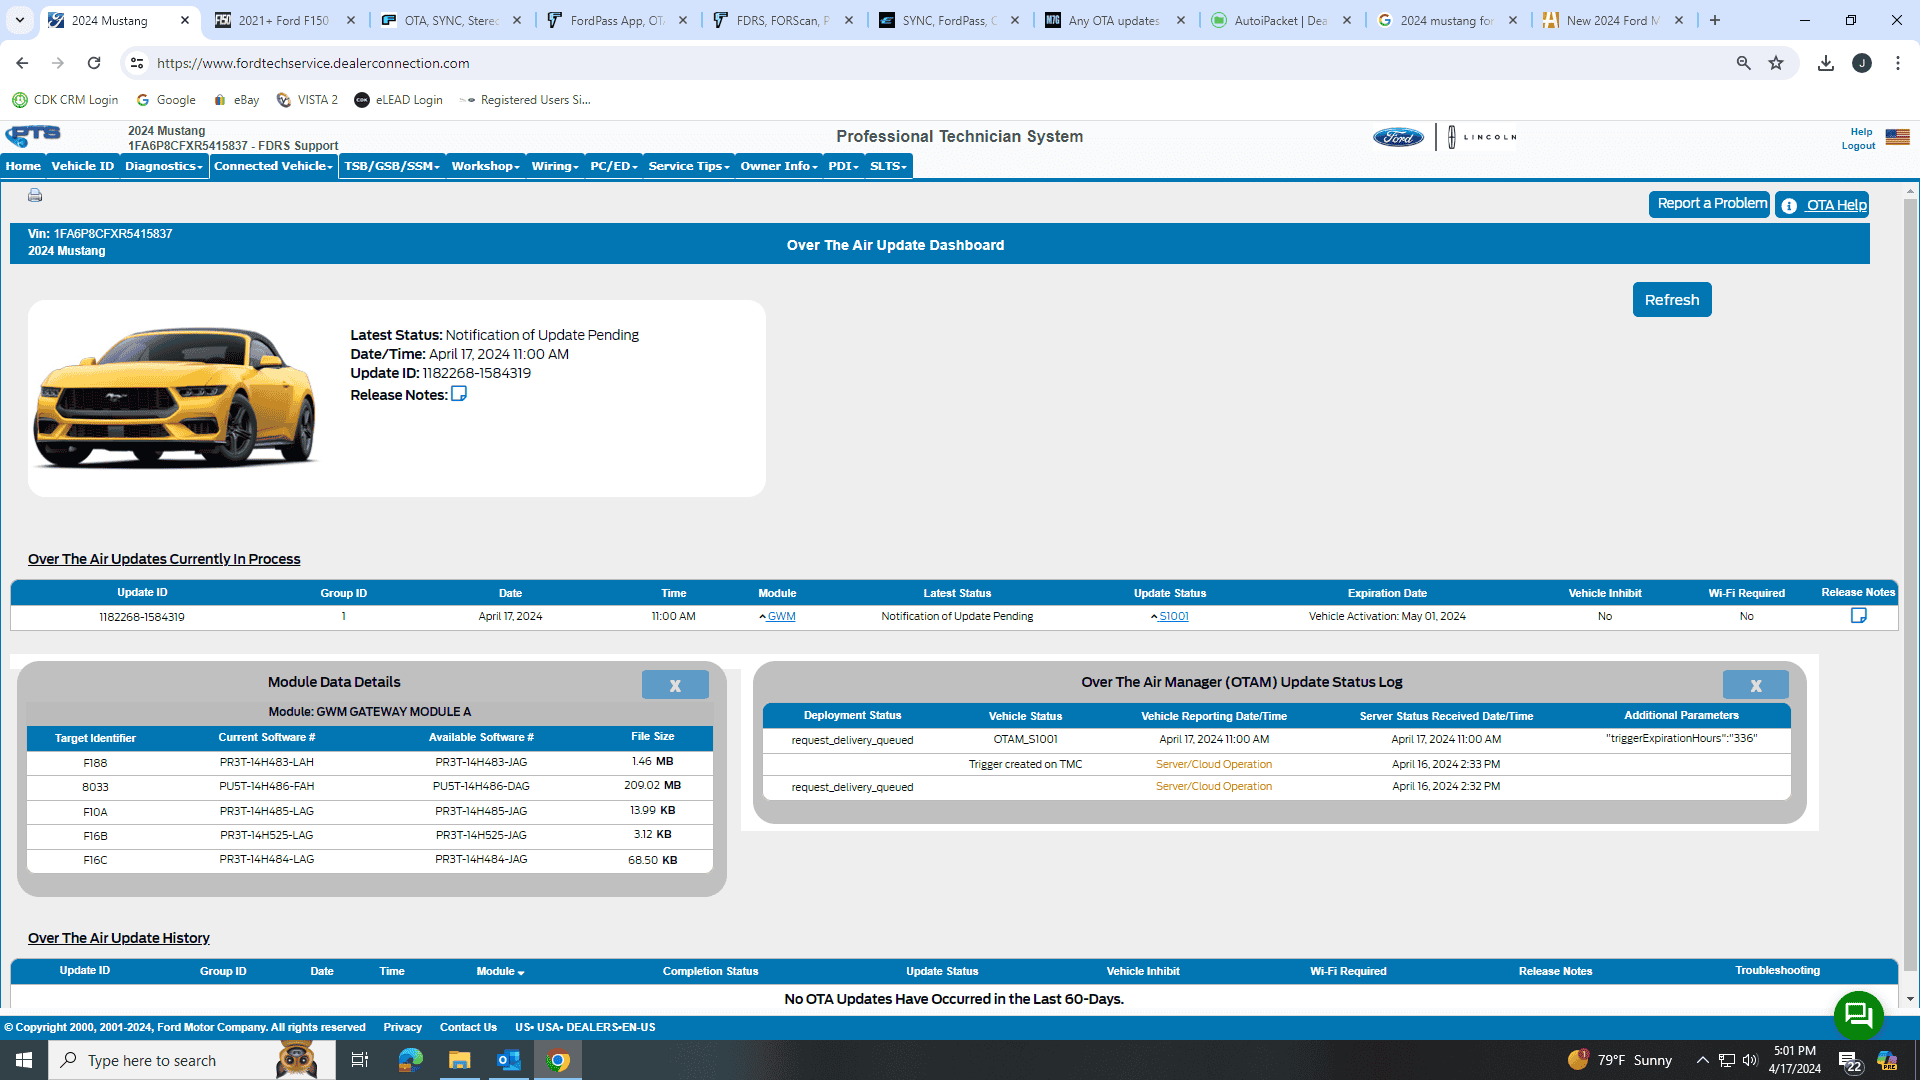Click the Lincoln logo

(x=1482, y=137)
